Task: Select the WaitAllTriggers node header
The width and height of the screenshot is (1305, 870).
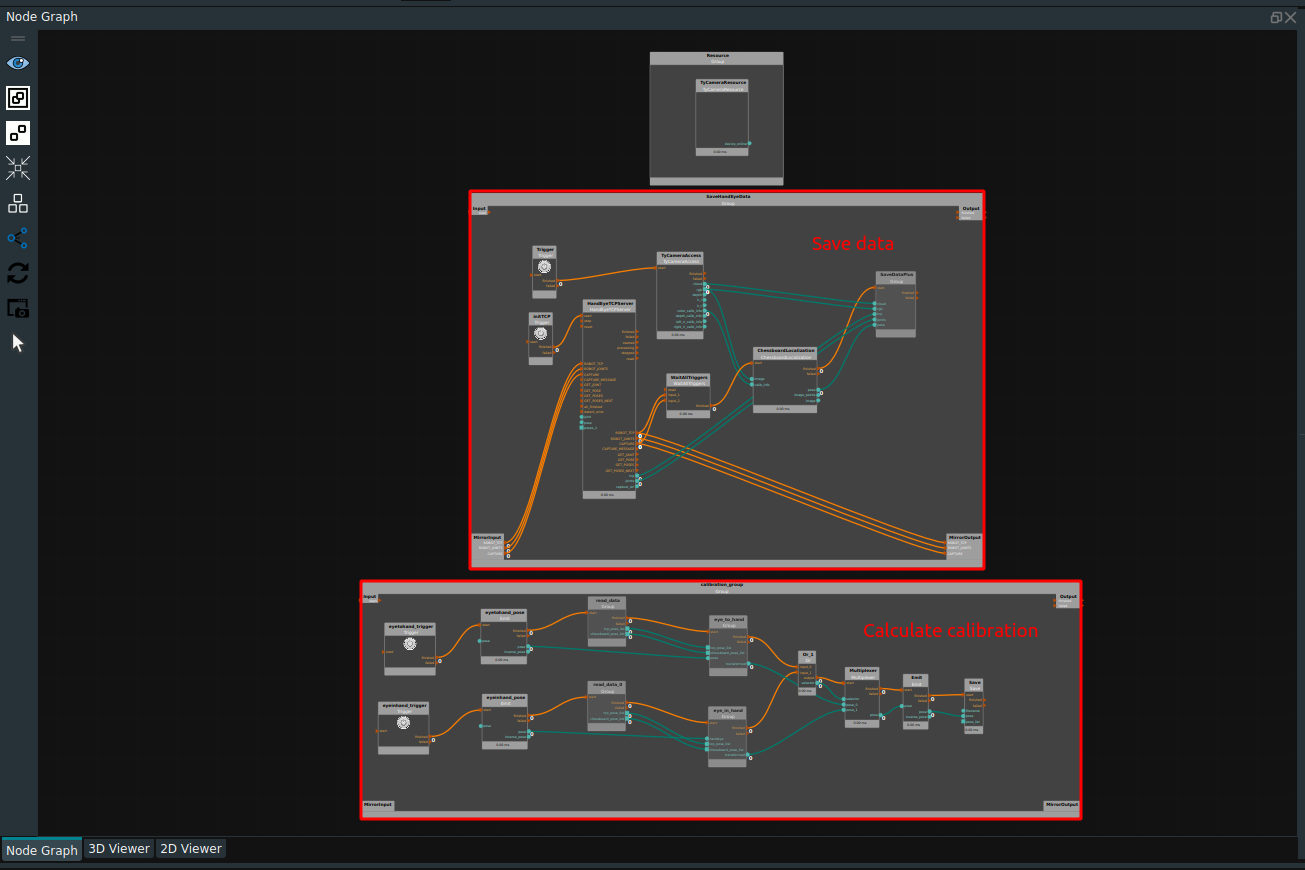Action: pyautogui.click(x=689, y=380)
